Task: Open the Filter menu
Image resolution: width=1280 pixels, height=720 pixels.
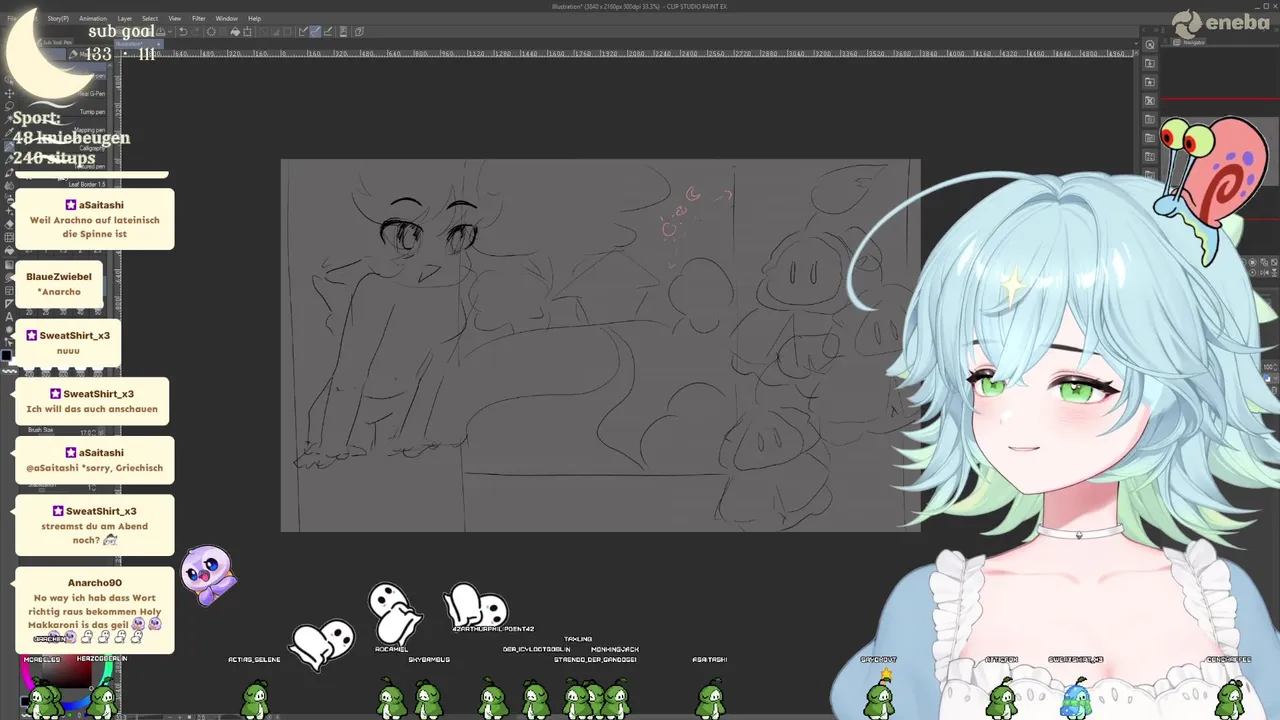Action: pos(199,19)
